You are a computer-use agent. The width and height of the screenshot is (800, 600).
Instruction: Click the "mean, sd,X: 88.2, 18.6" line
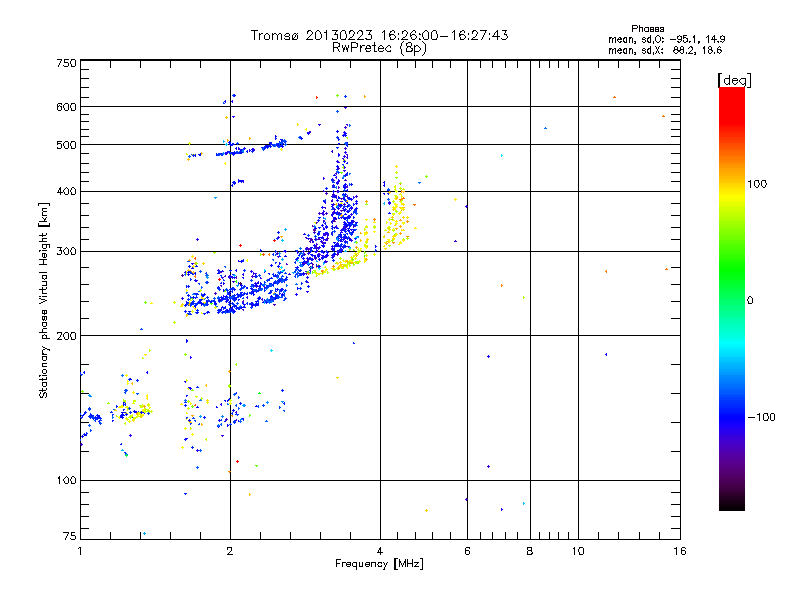pos(665,51)
